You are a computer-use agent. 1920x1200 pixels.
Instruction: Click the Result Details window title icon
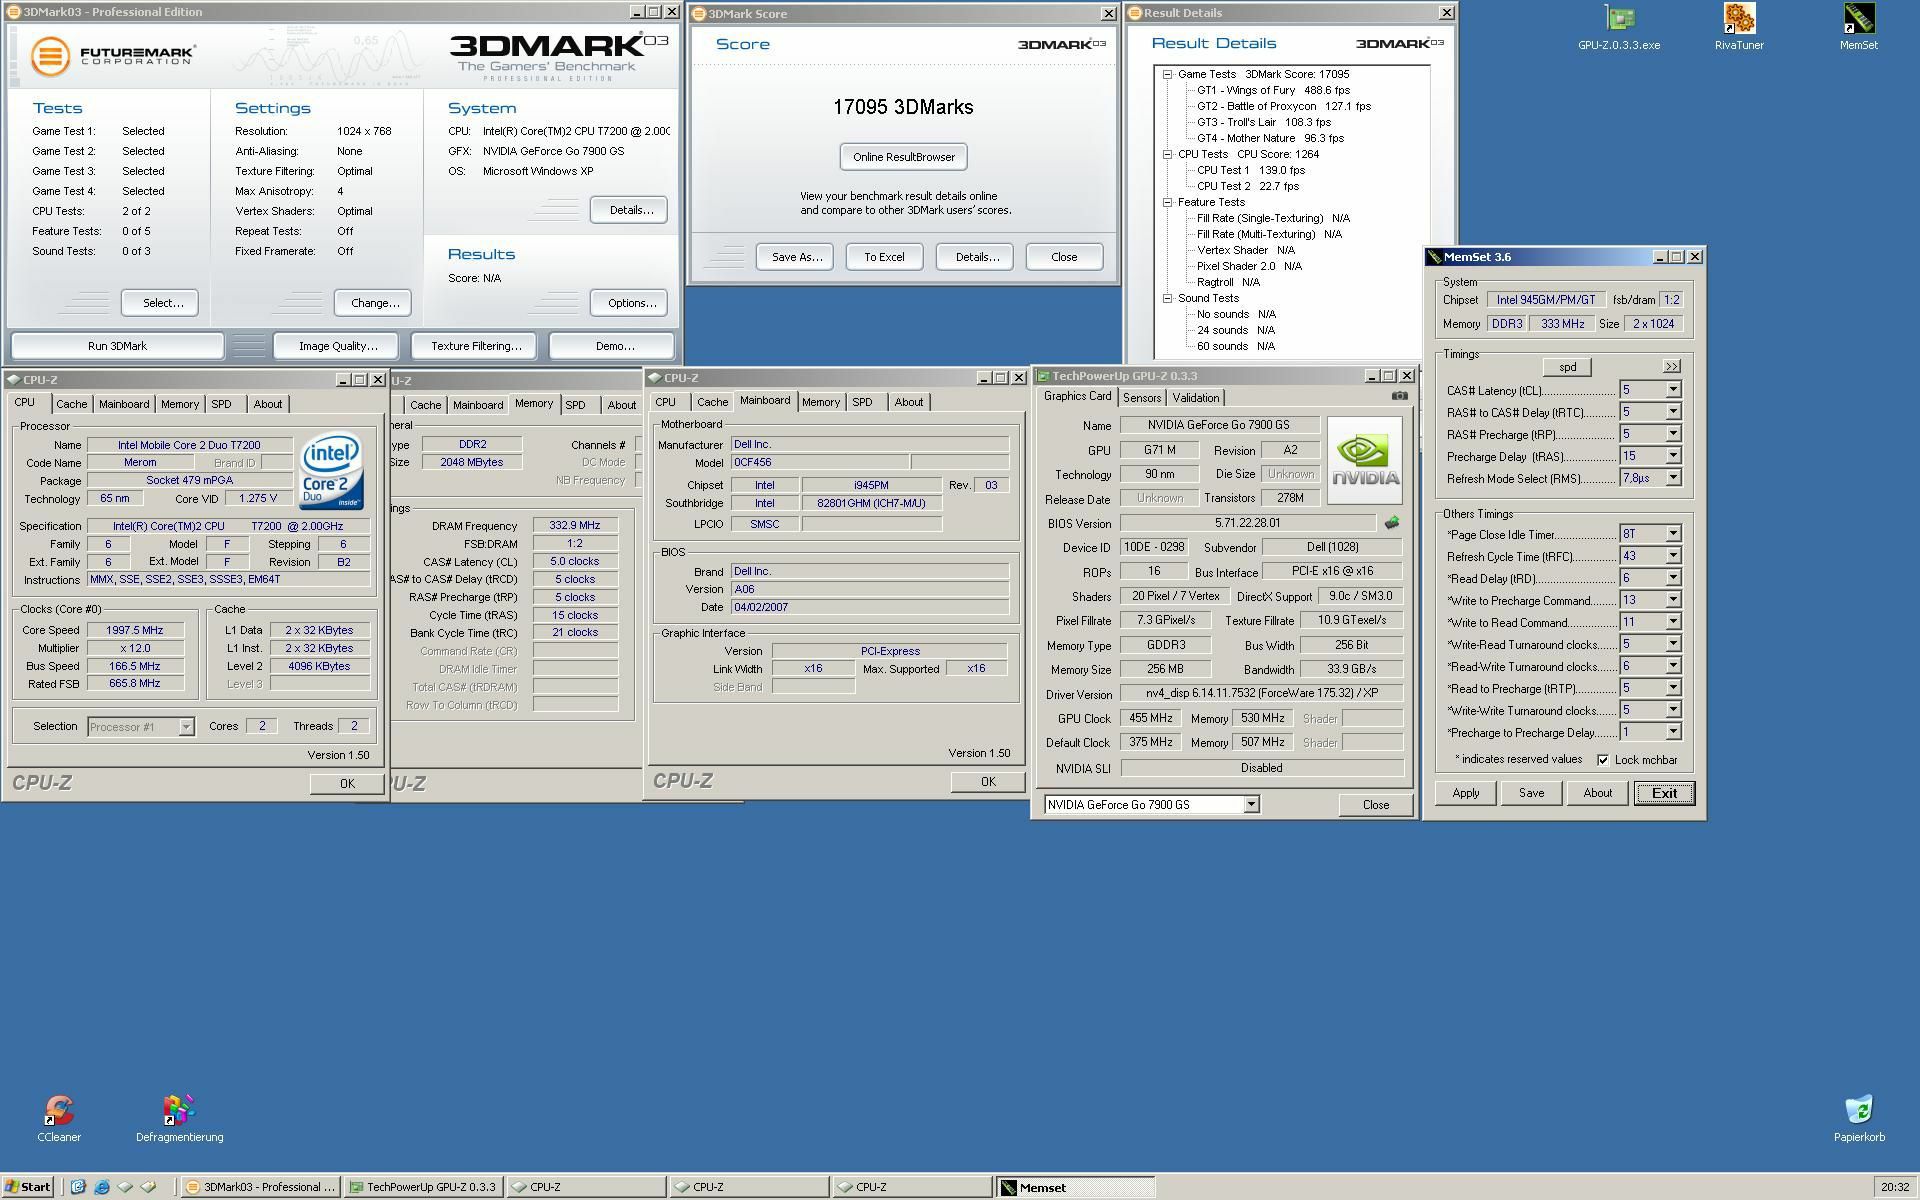point(1135,13)
